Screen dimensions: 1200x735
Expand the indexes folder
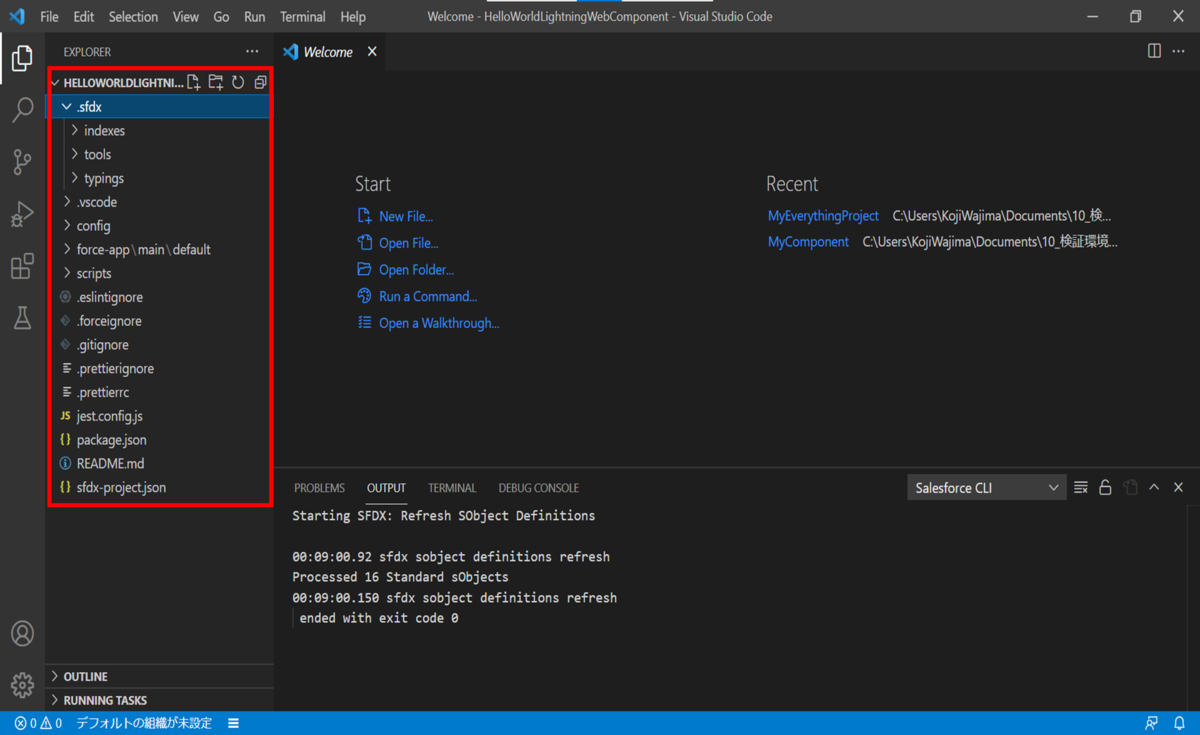pos(159,131)
